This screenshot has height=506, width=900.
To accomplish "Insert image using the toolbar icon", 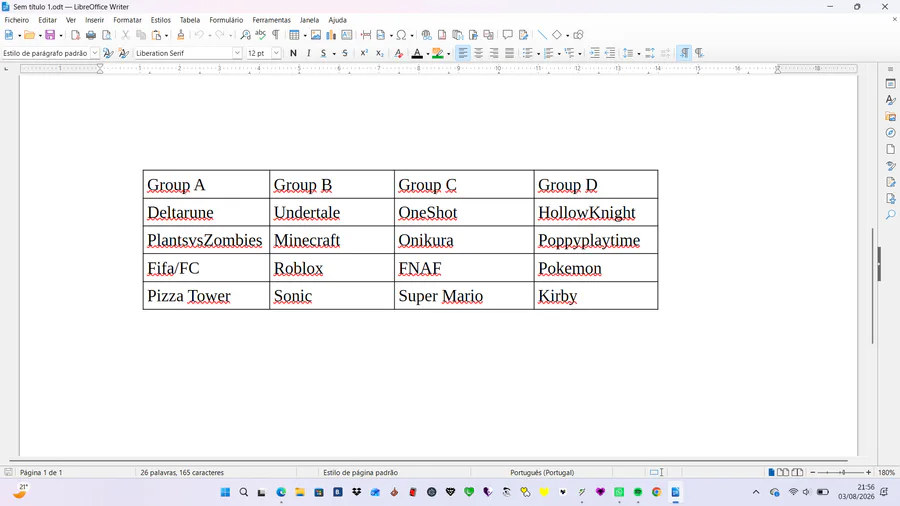I will coord(316,35).
